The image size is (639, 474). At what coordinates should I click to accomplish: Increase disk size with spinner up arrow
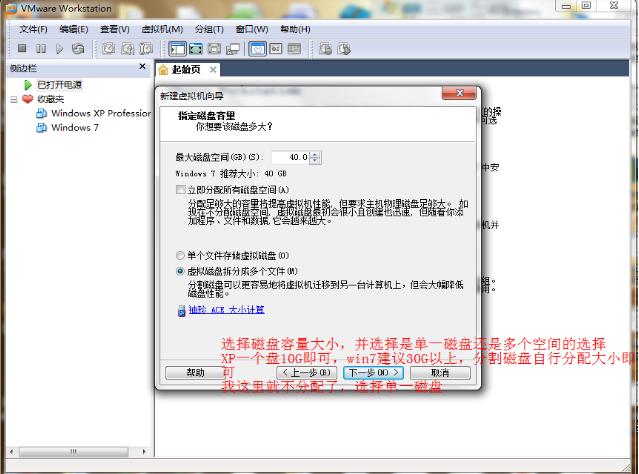pos(315,154)
